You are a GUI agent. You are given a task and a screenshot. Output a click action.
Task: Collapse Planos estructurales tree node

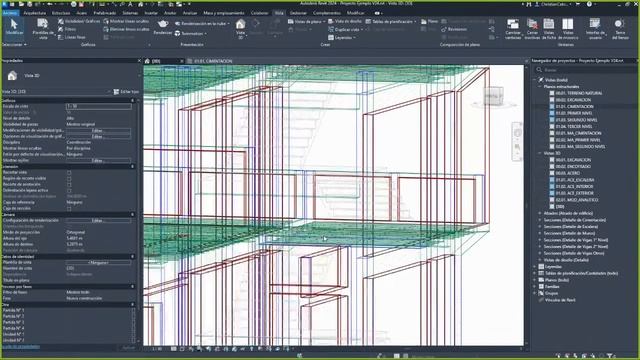click(x=540, y=87)
